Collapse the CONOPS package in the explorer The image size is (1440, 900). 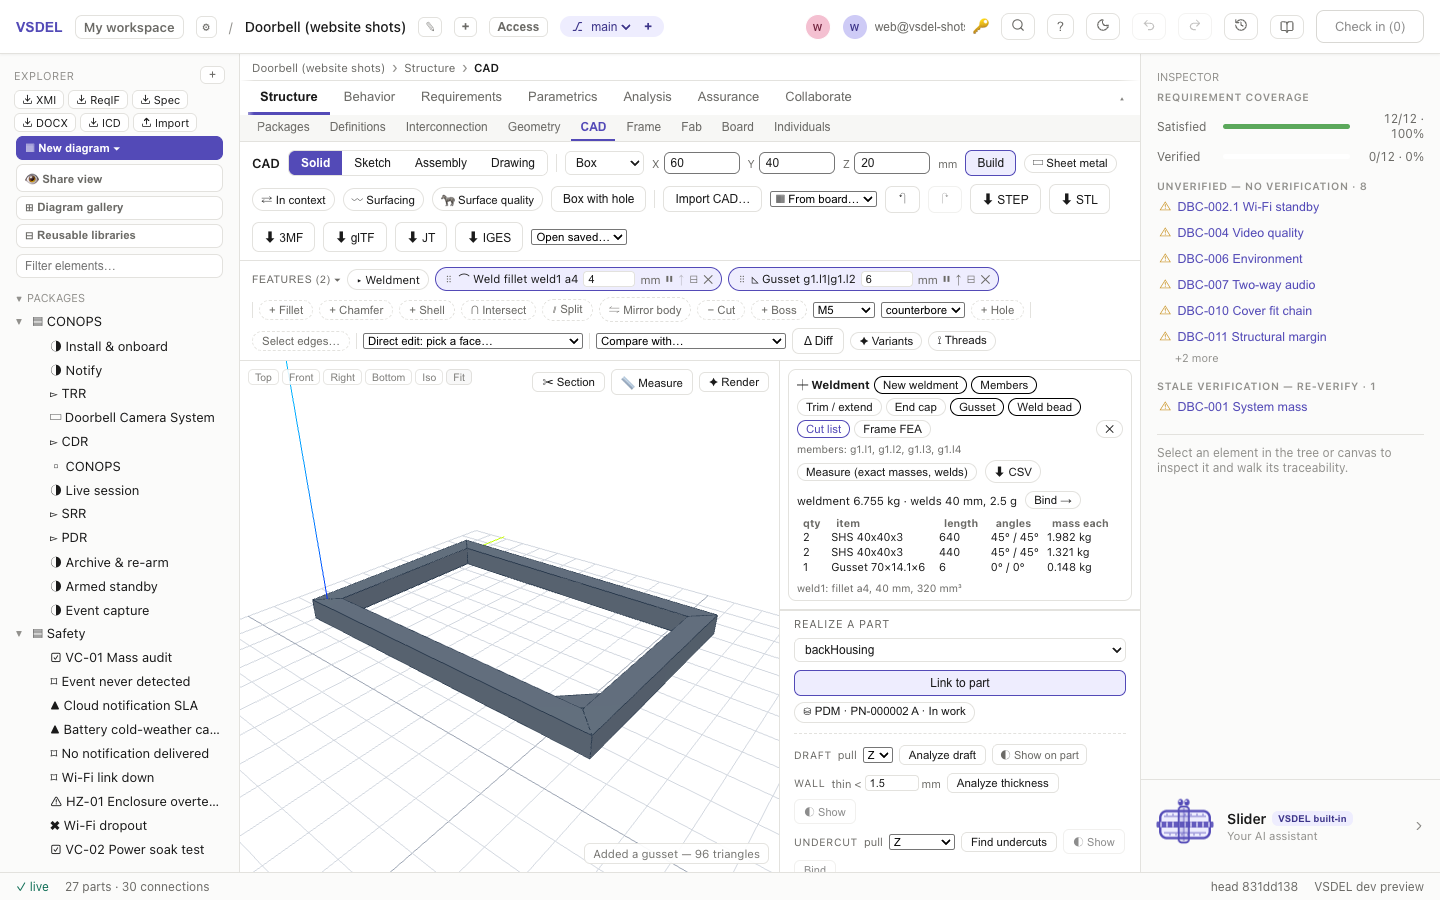pos(19,322)
